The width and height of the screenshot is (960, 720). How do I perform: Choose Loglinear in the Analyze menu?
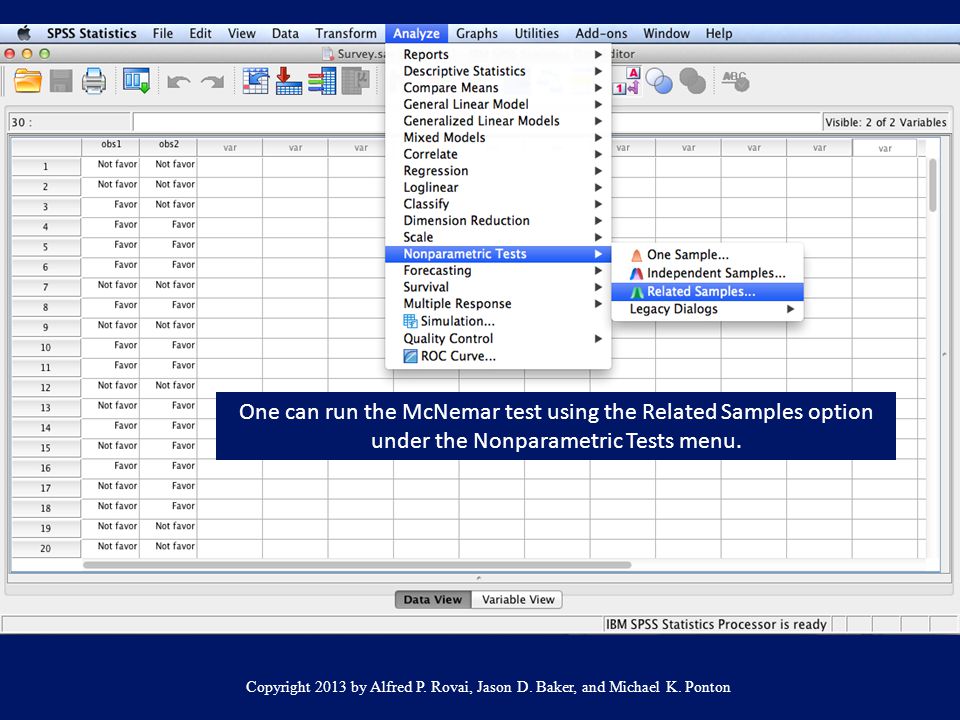click(x=498, y=187)
